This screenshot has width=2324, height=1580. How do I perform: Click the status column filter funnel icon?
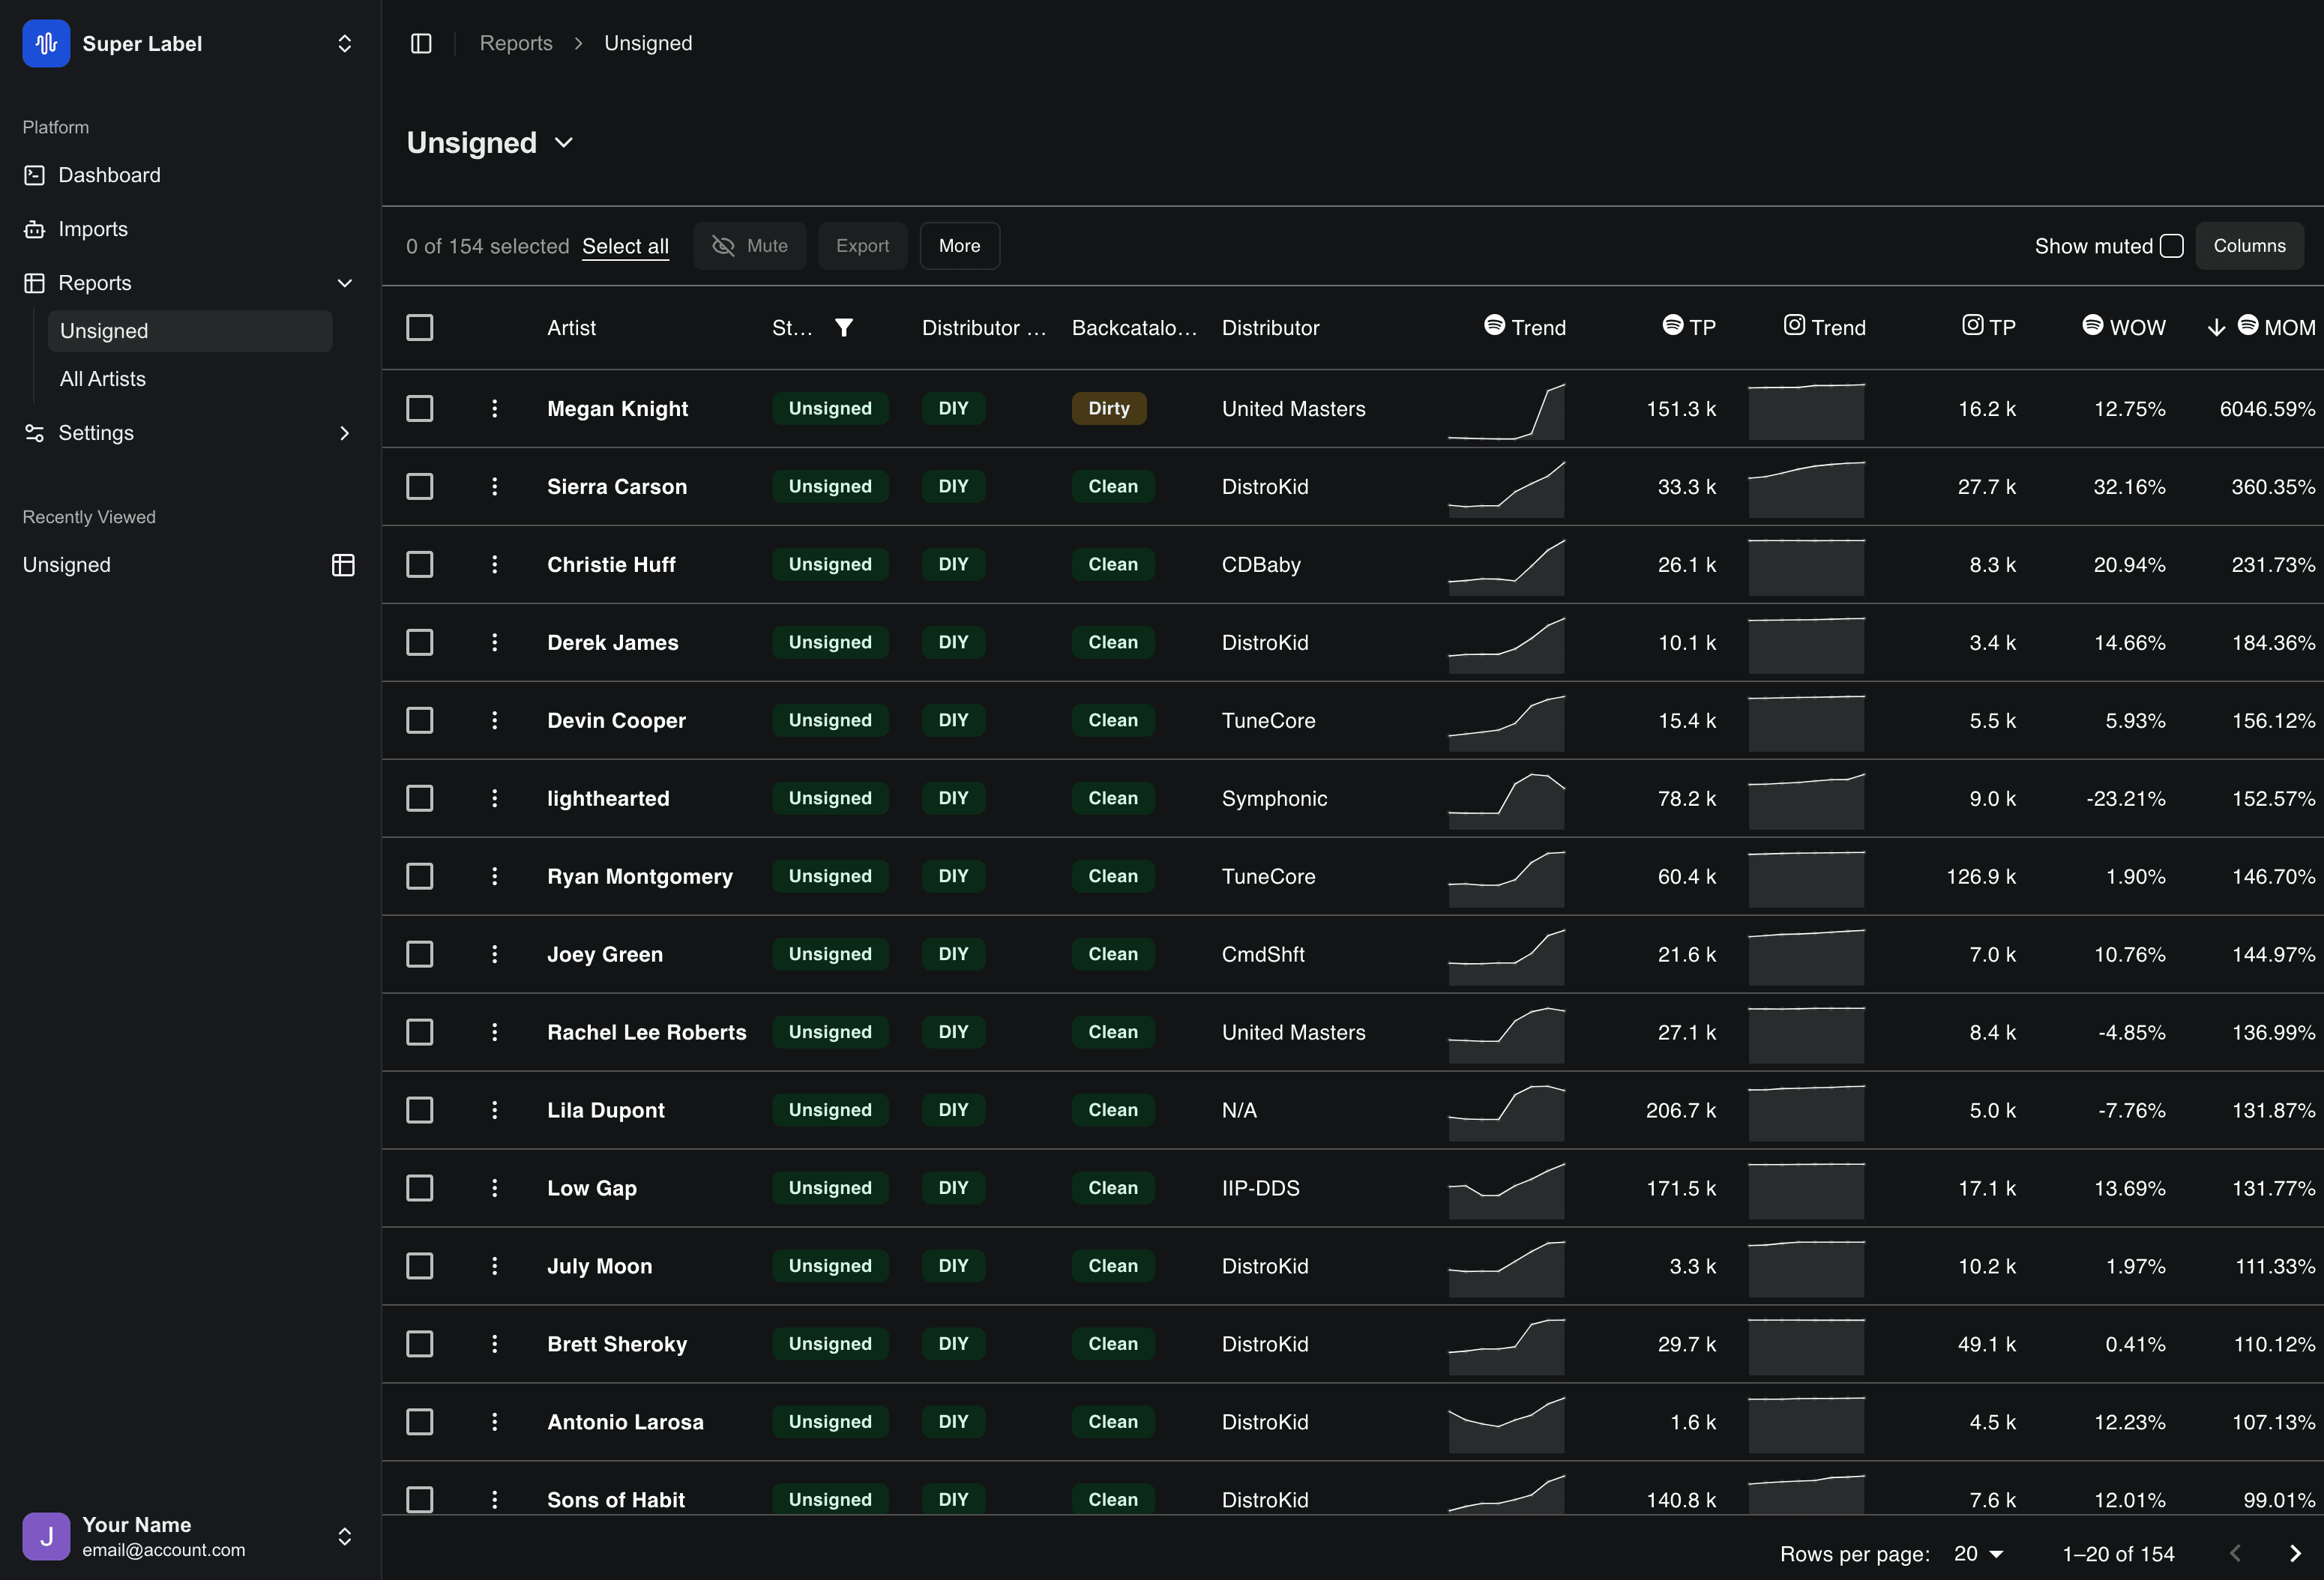(843, 328)
